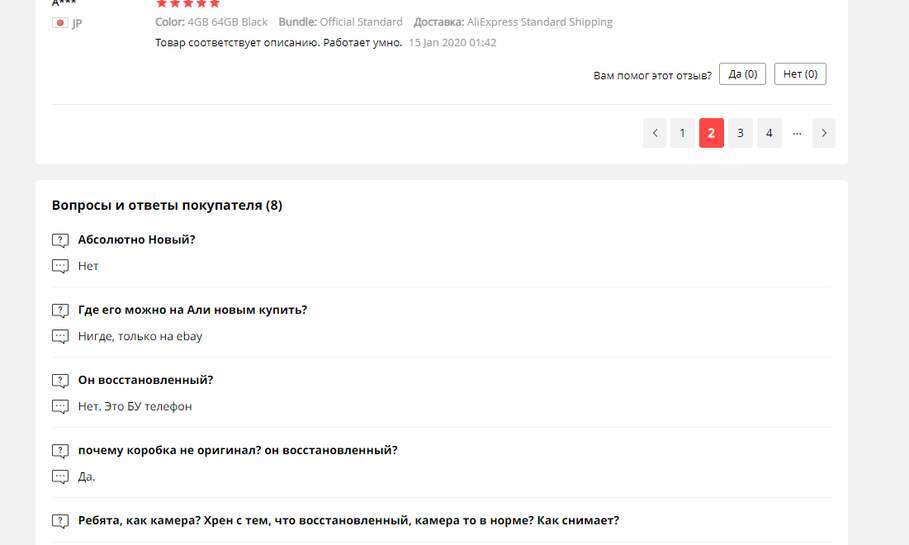Expand more pages via the ellipsis

(797, 133)
